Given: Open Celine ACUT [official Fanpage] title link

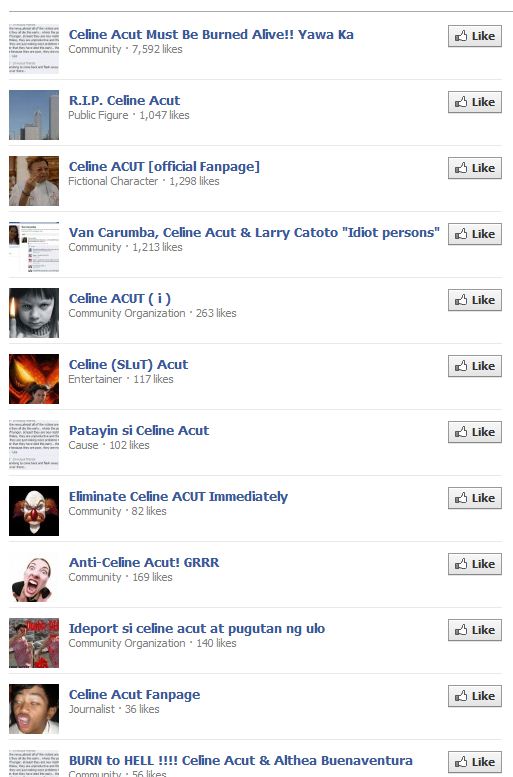Looking at the screenshot, I should click(x=164, y=166).
